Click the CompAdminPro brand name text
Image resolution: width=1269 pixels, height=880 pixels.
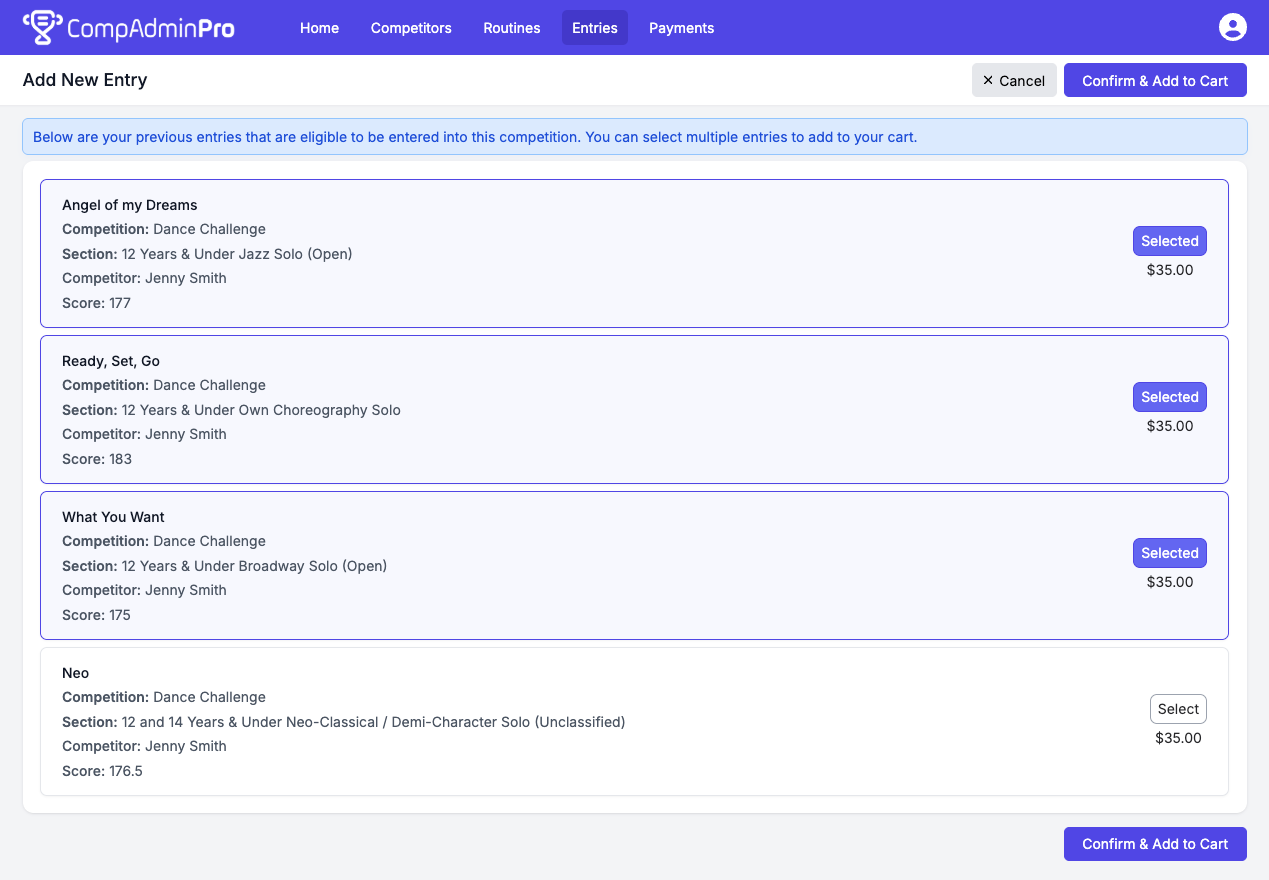point(150,28)
